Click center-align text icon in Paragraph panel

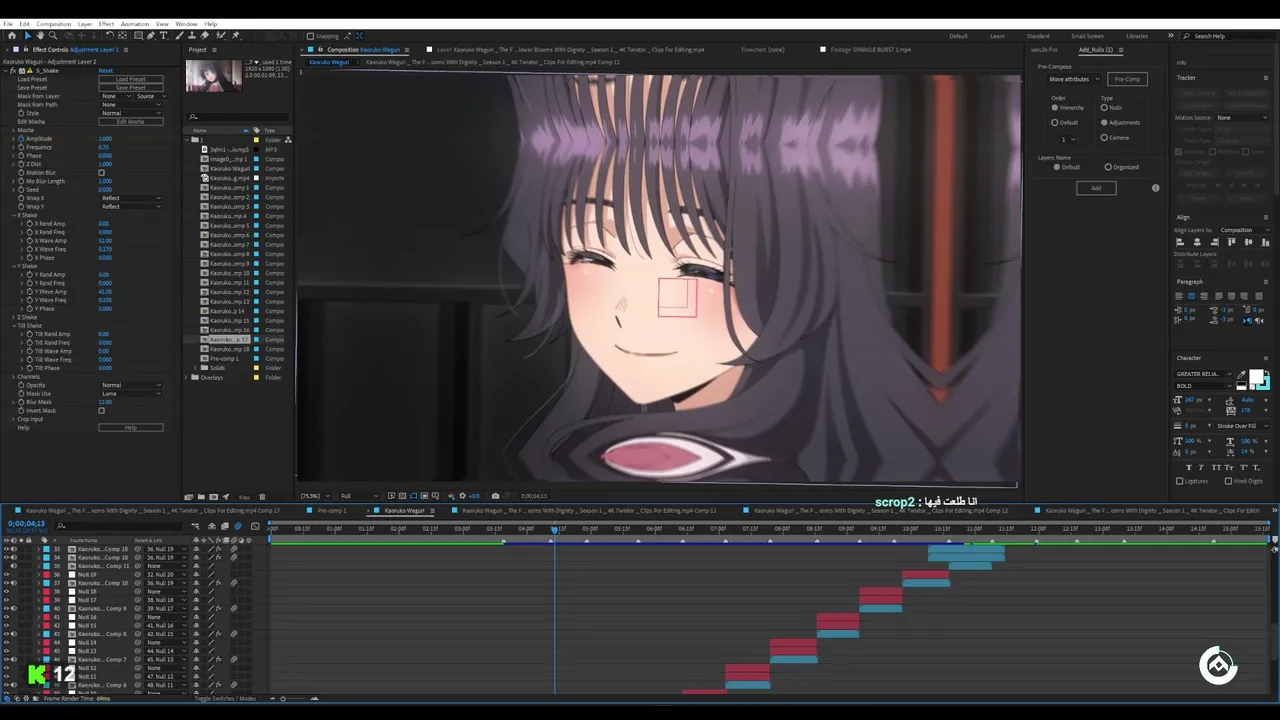[1190, 296]
